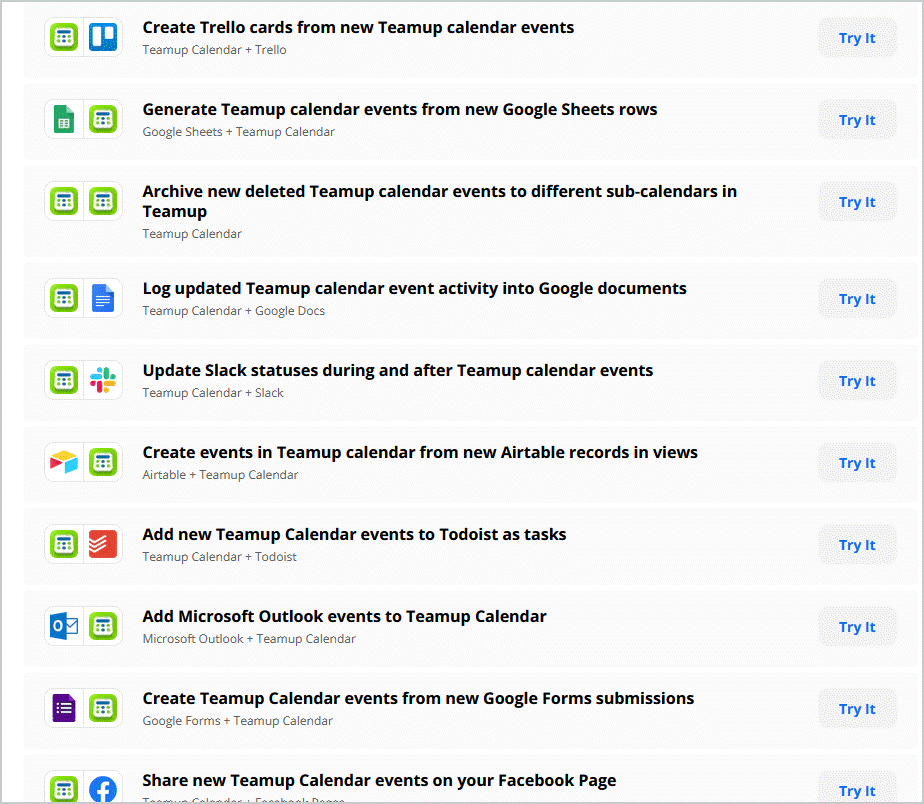The height and width of the screenshot is (804, 924).
Task: Click the Todoist icon
Action: click(103, 544)
